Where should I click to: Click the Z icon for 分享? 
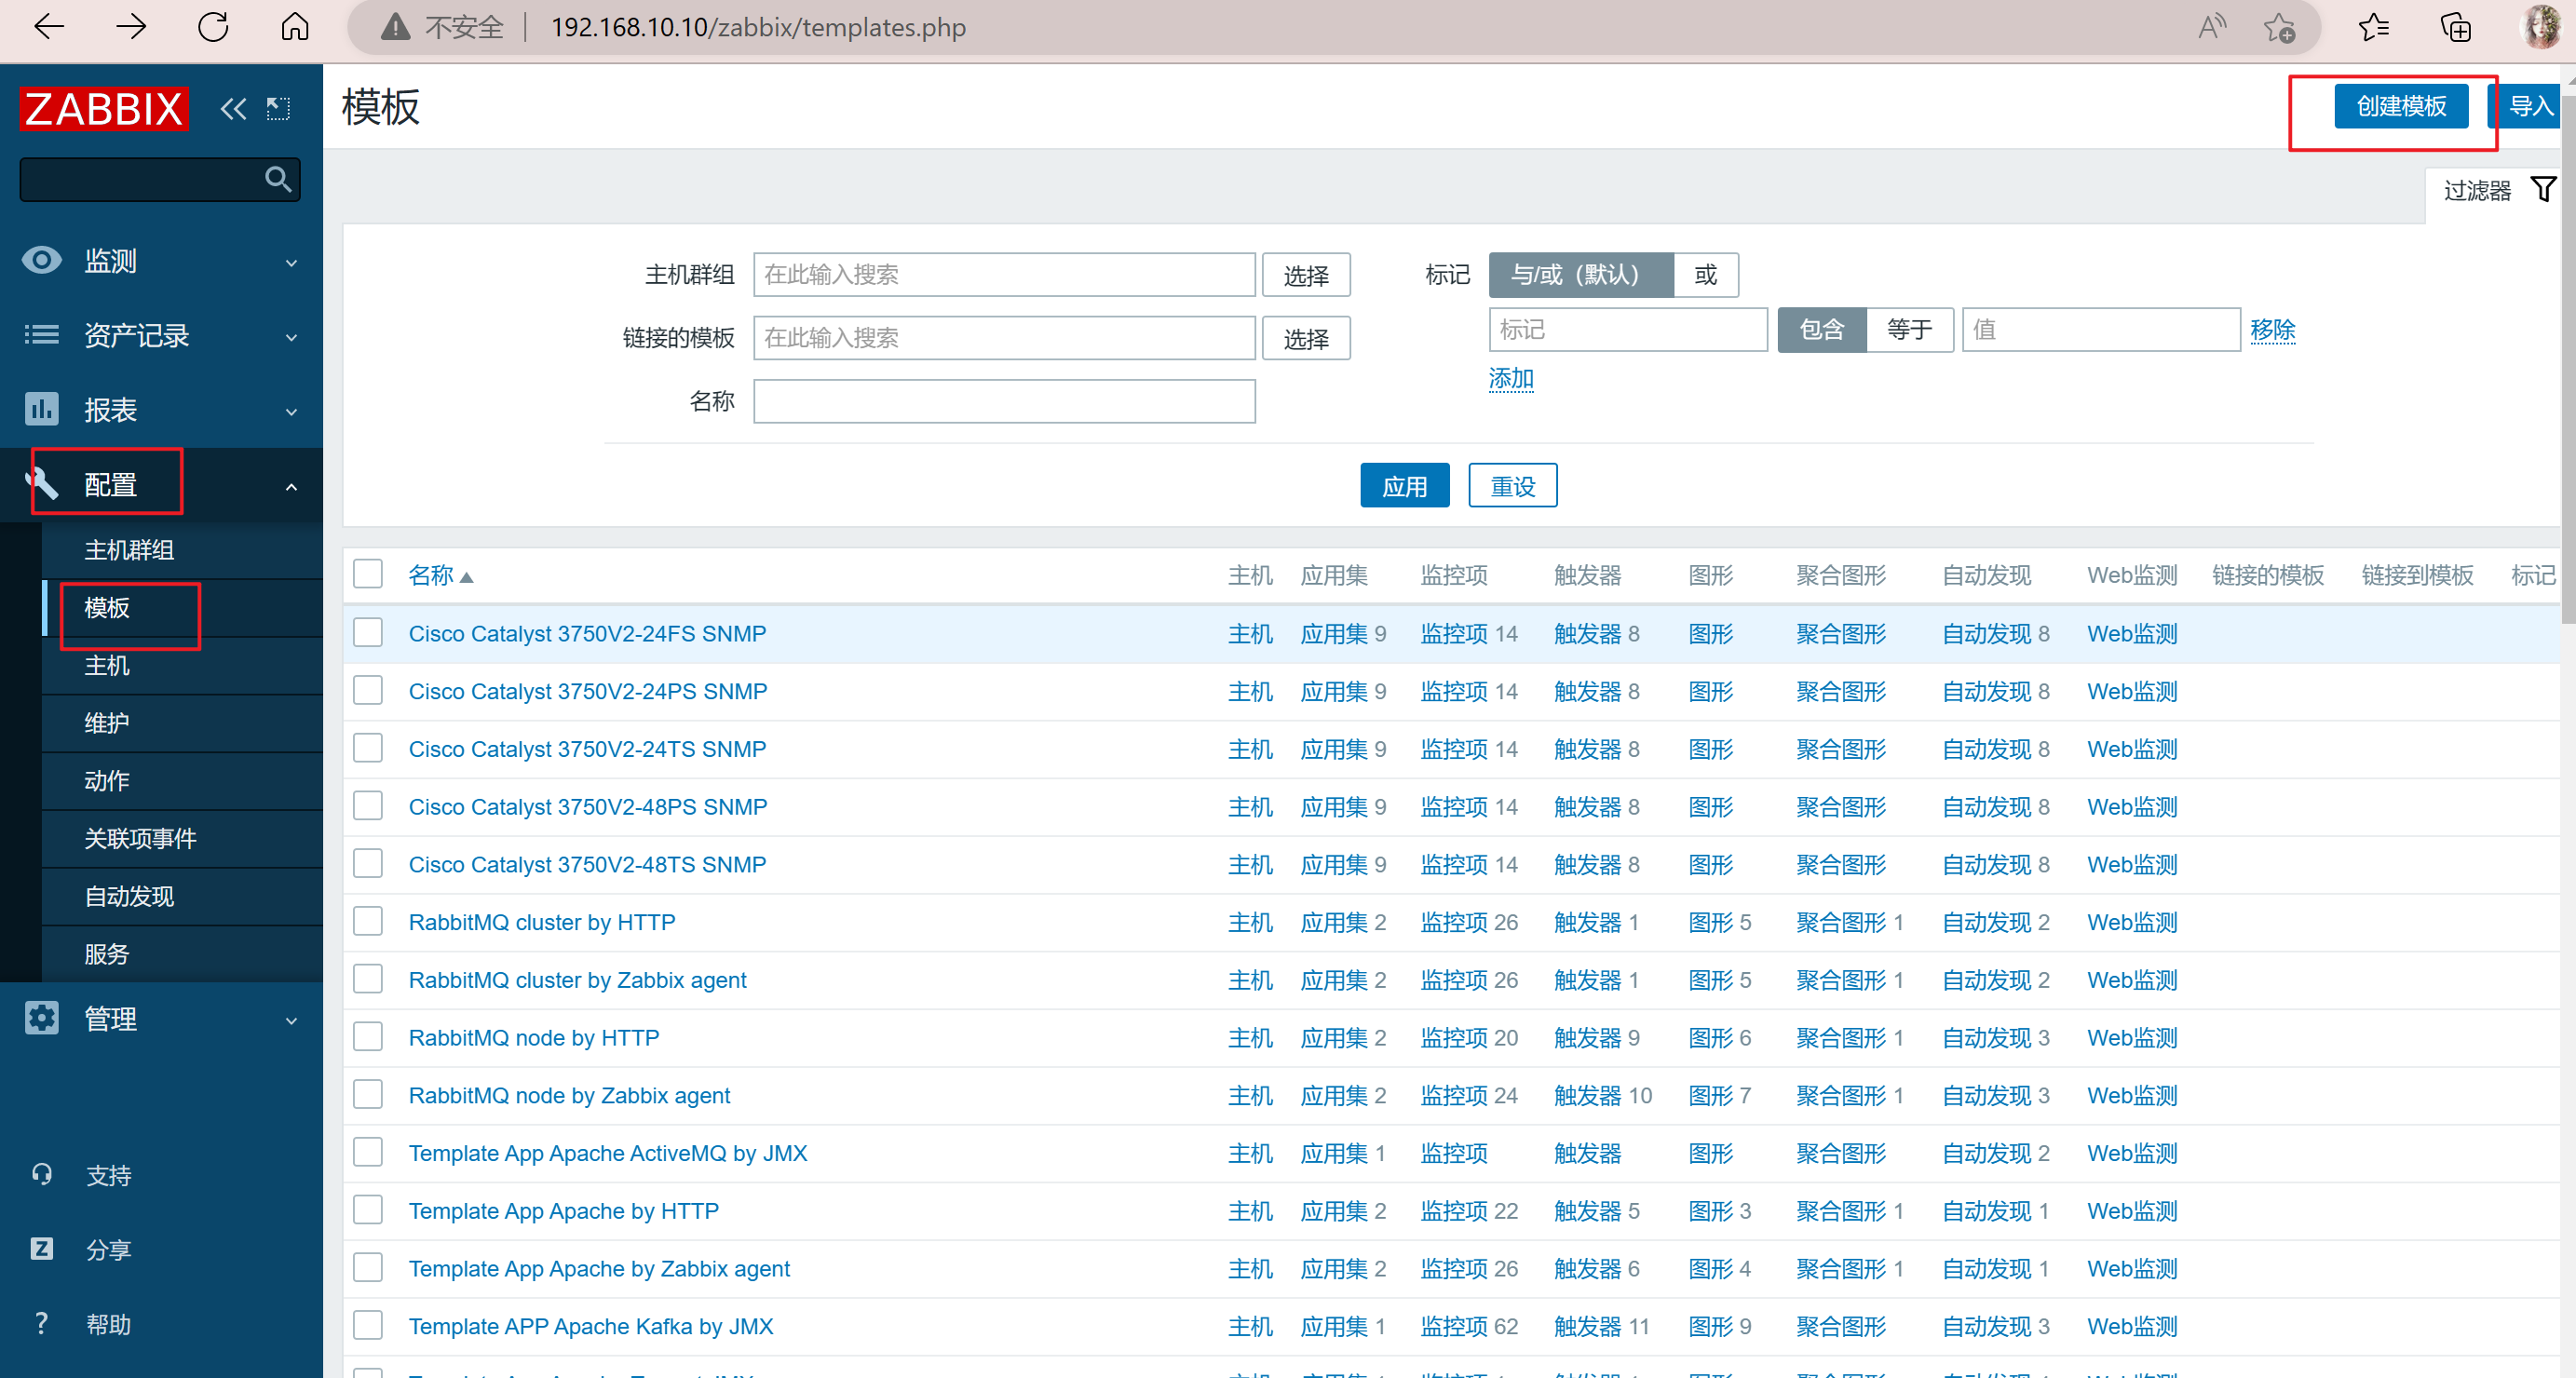click(x=41, y=1249)
